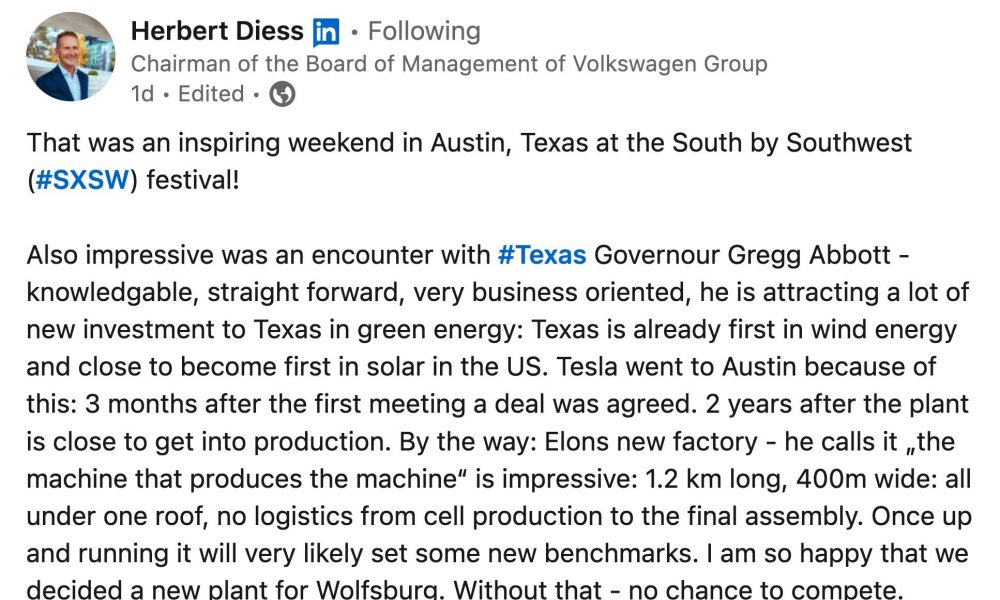Click the globe public visibility icon
The height and width of the screenshot is (600, 1000).
[282, 94]
